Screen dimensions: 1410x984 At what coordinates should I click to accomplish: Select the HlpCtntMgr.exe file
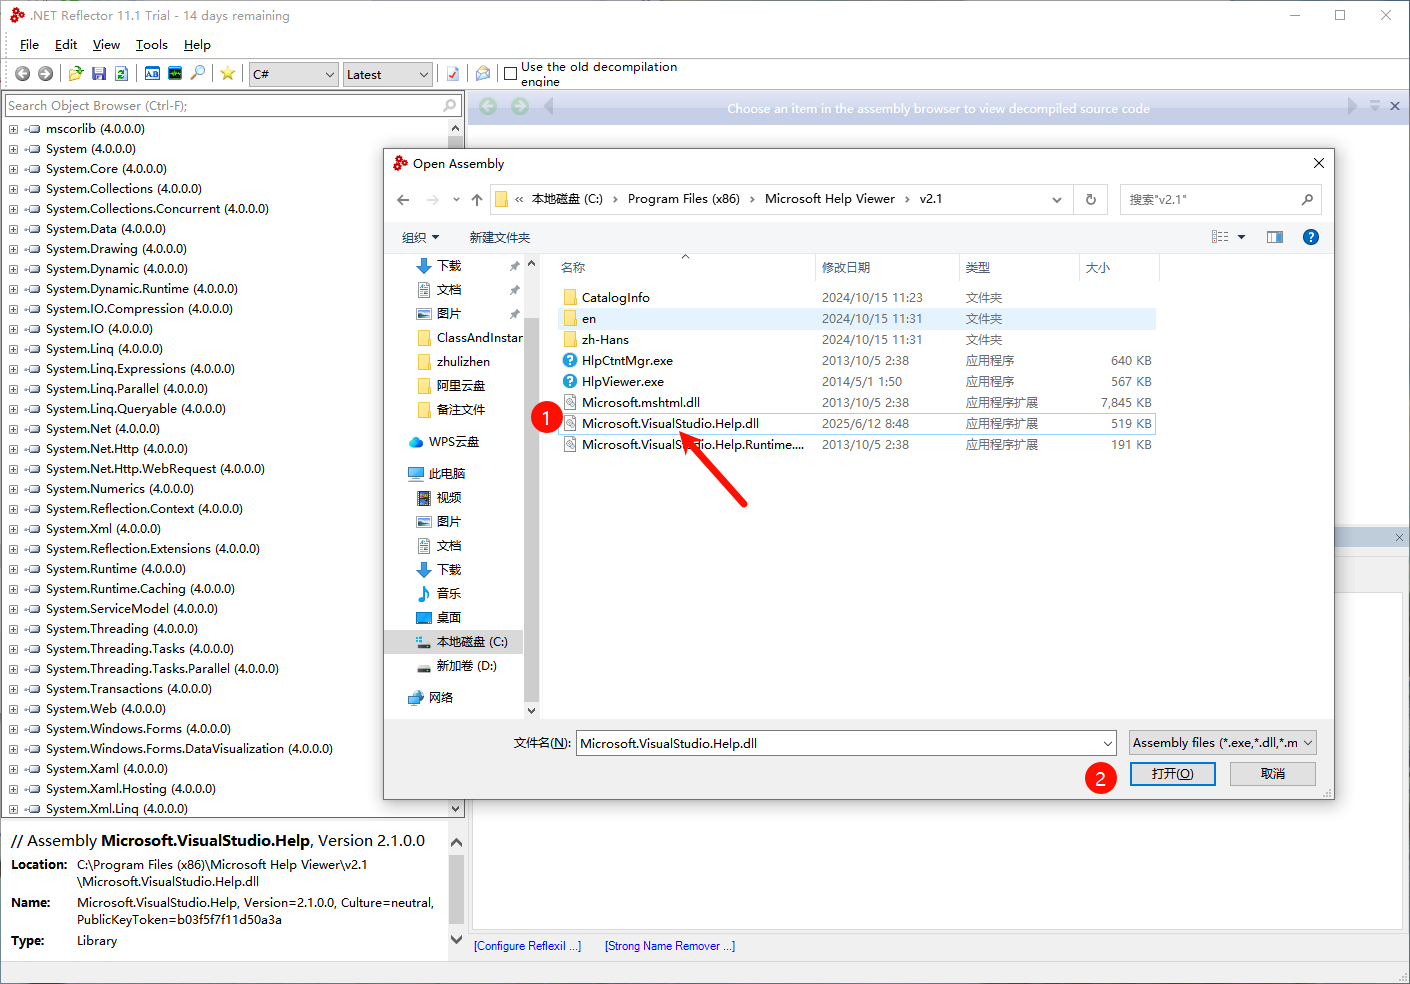point(627,361)
